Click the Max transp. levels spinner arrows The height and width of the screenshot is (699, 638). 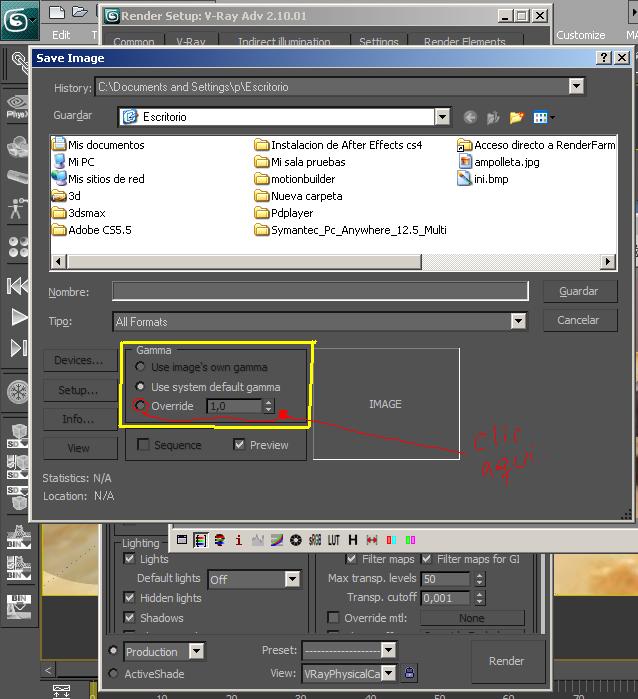click(x=479, y=579)
